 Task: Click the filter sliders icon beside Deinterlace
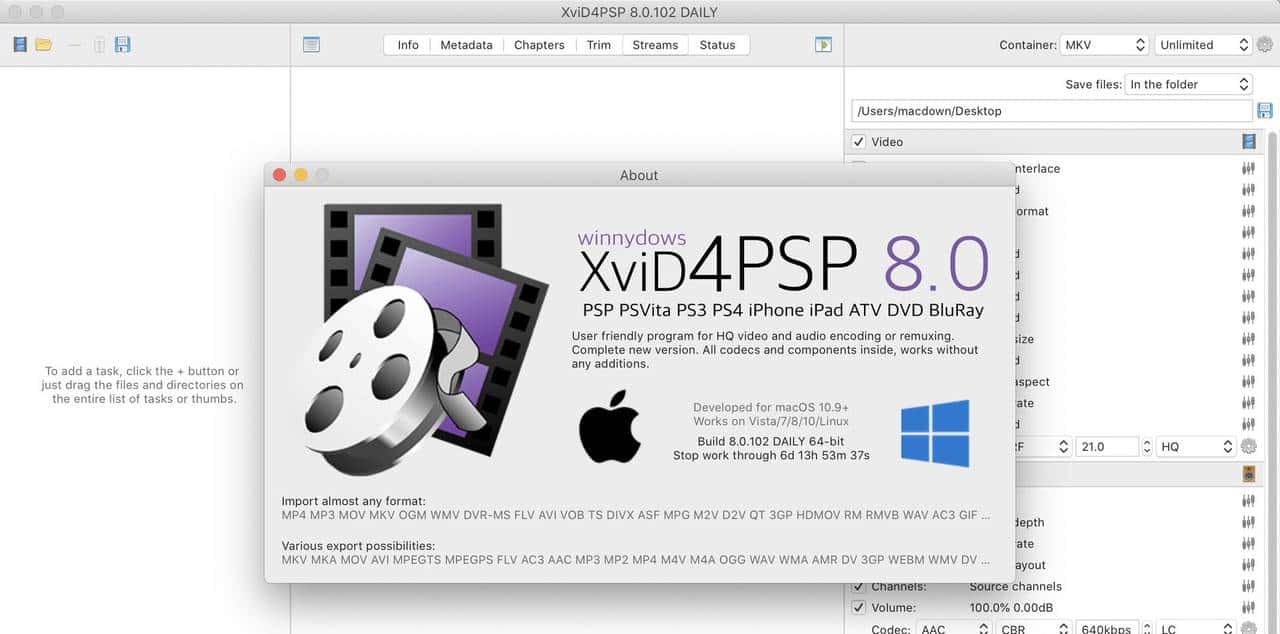1248,168
